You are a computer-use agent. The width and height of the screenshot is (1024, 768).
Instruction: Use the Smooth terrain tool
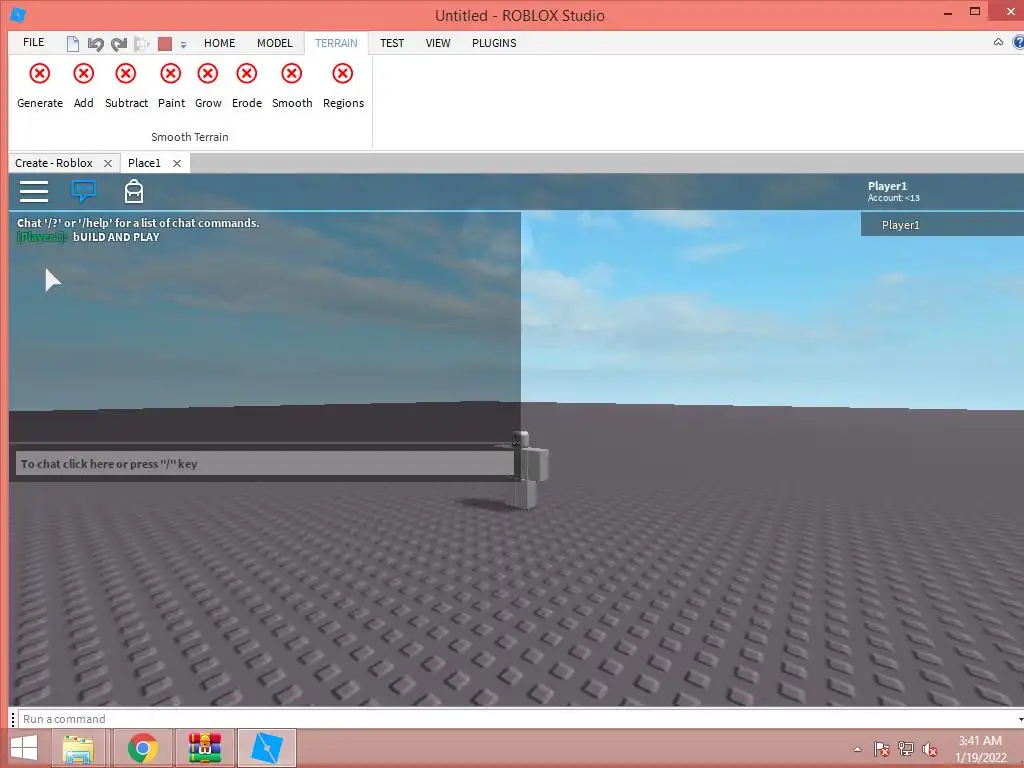292,86
